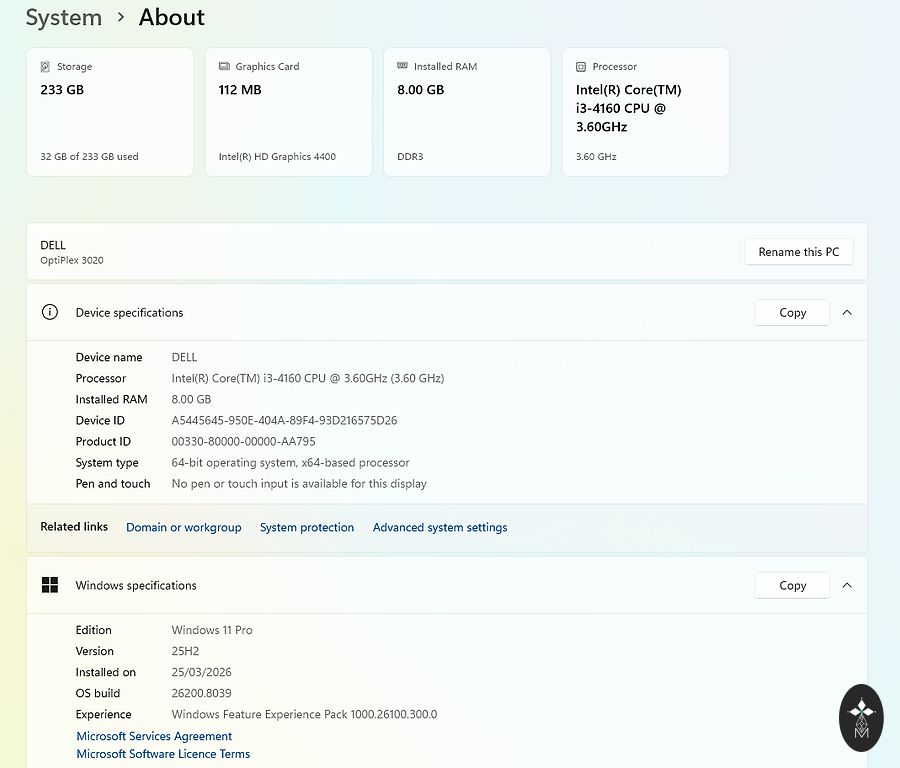
Task: Copy the Windows specifications
Action: (792, 585)
